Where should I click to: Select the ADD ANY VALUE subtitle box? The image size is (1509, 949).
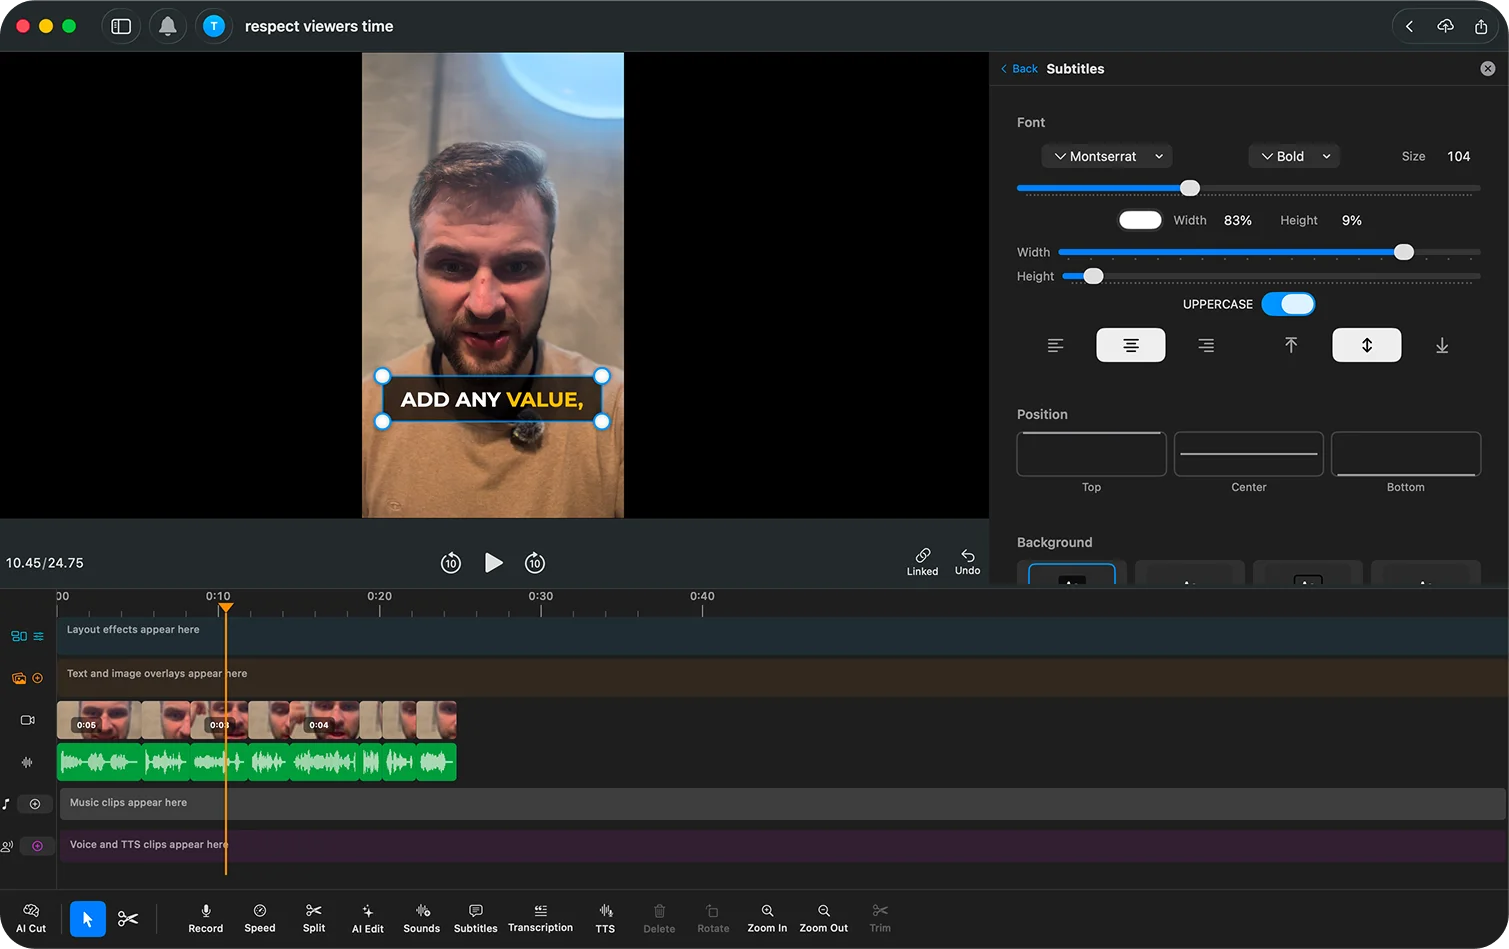(x=492, y=399)
